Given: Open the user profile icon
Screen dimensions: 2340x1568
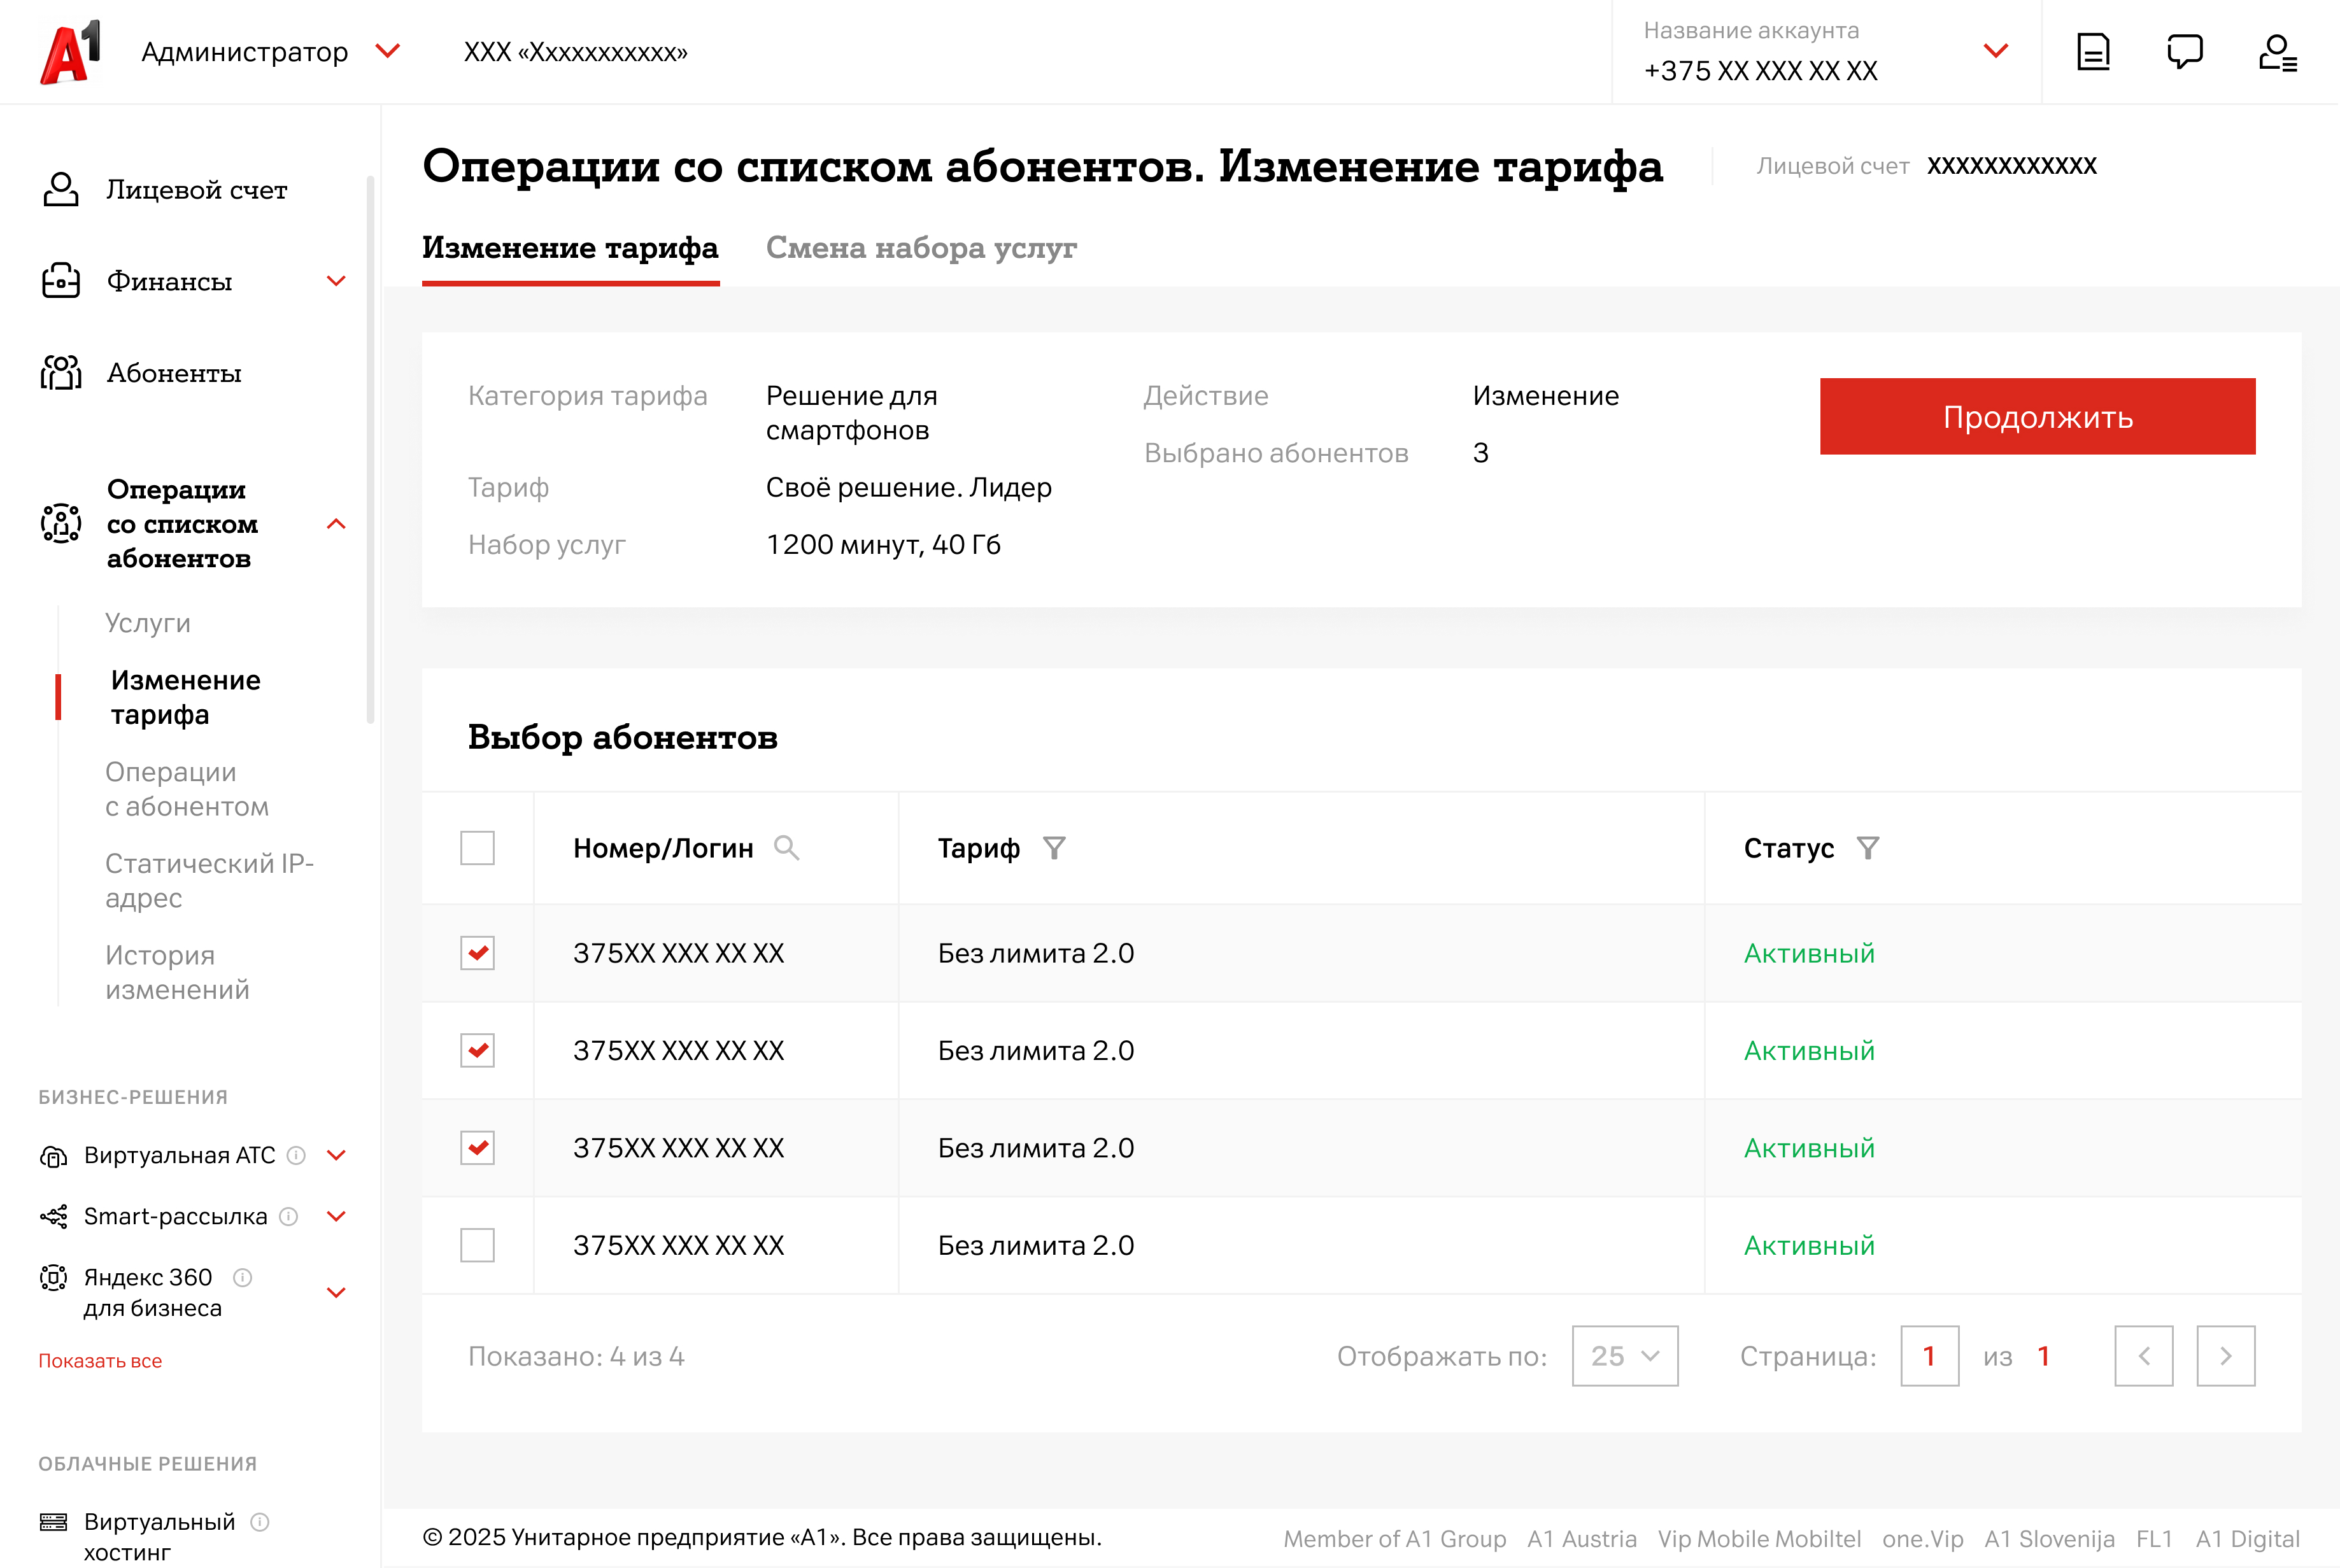Looking at the screenshot, I should [2277, 52].
